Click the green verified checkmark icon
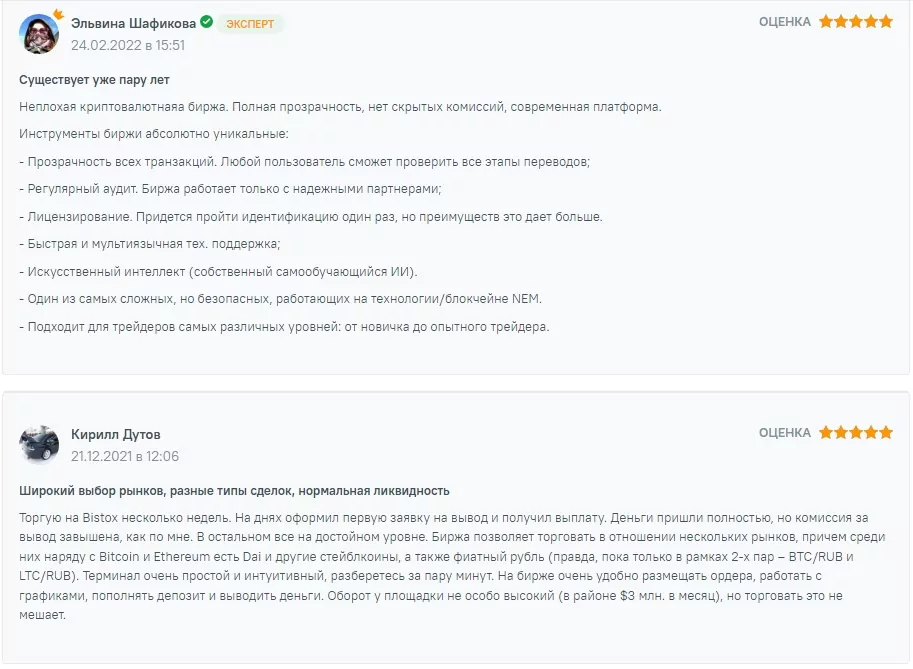The width and height of the screenshot is (913, 669). click(x=206, y=22)
